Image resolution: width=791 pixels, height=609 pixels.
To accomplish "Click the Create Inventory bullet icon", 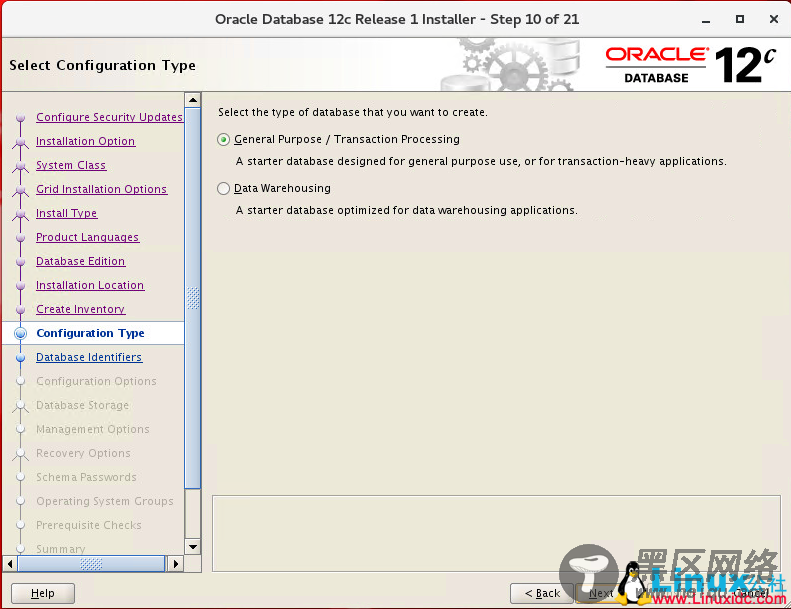I will point(21,310).
